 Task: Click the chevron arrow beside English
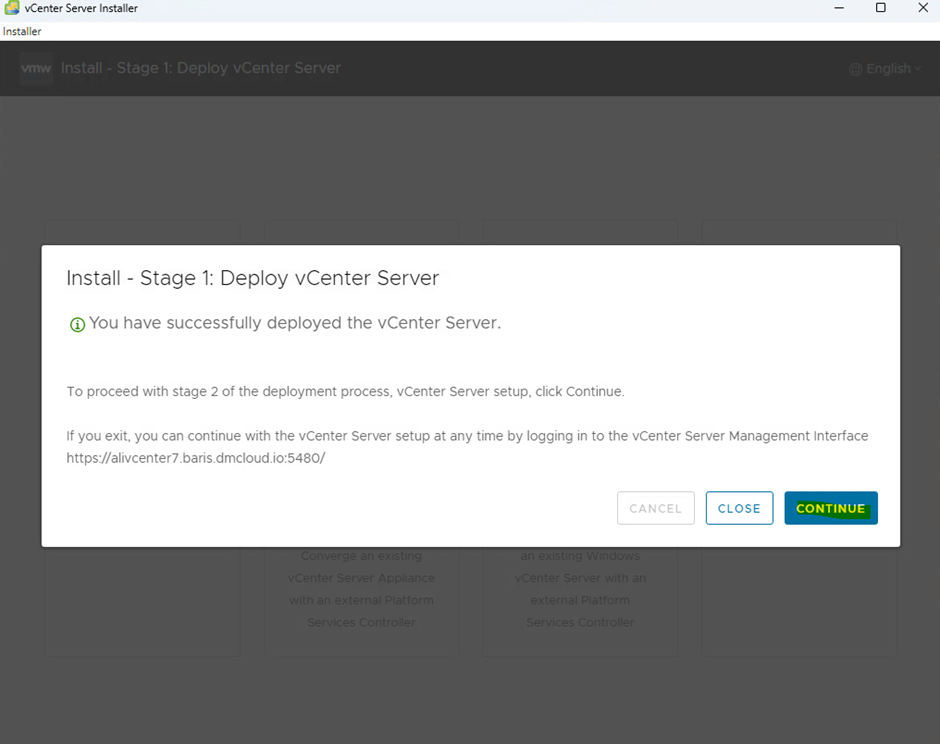(917, 70)
